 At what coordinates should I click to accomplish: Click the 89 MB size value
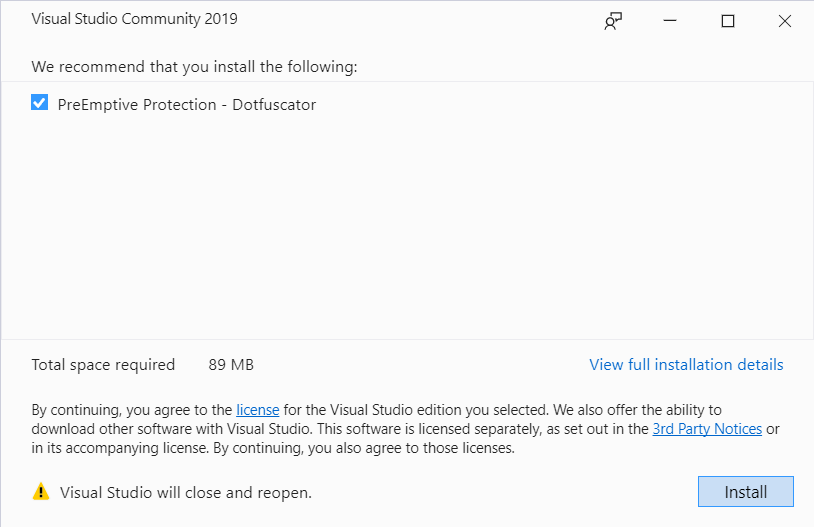point(231,365)
